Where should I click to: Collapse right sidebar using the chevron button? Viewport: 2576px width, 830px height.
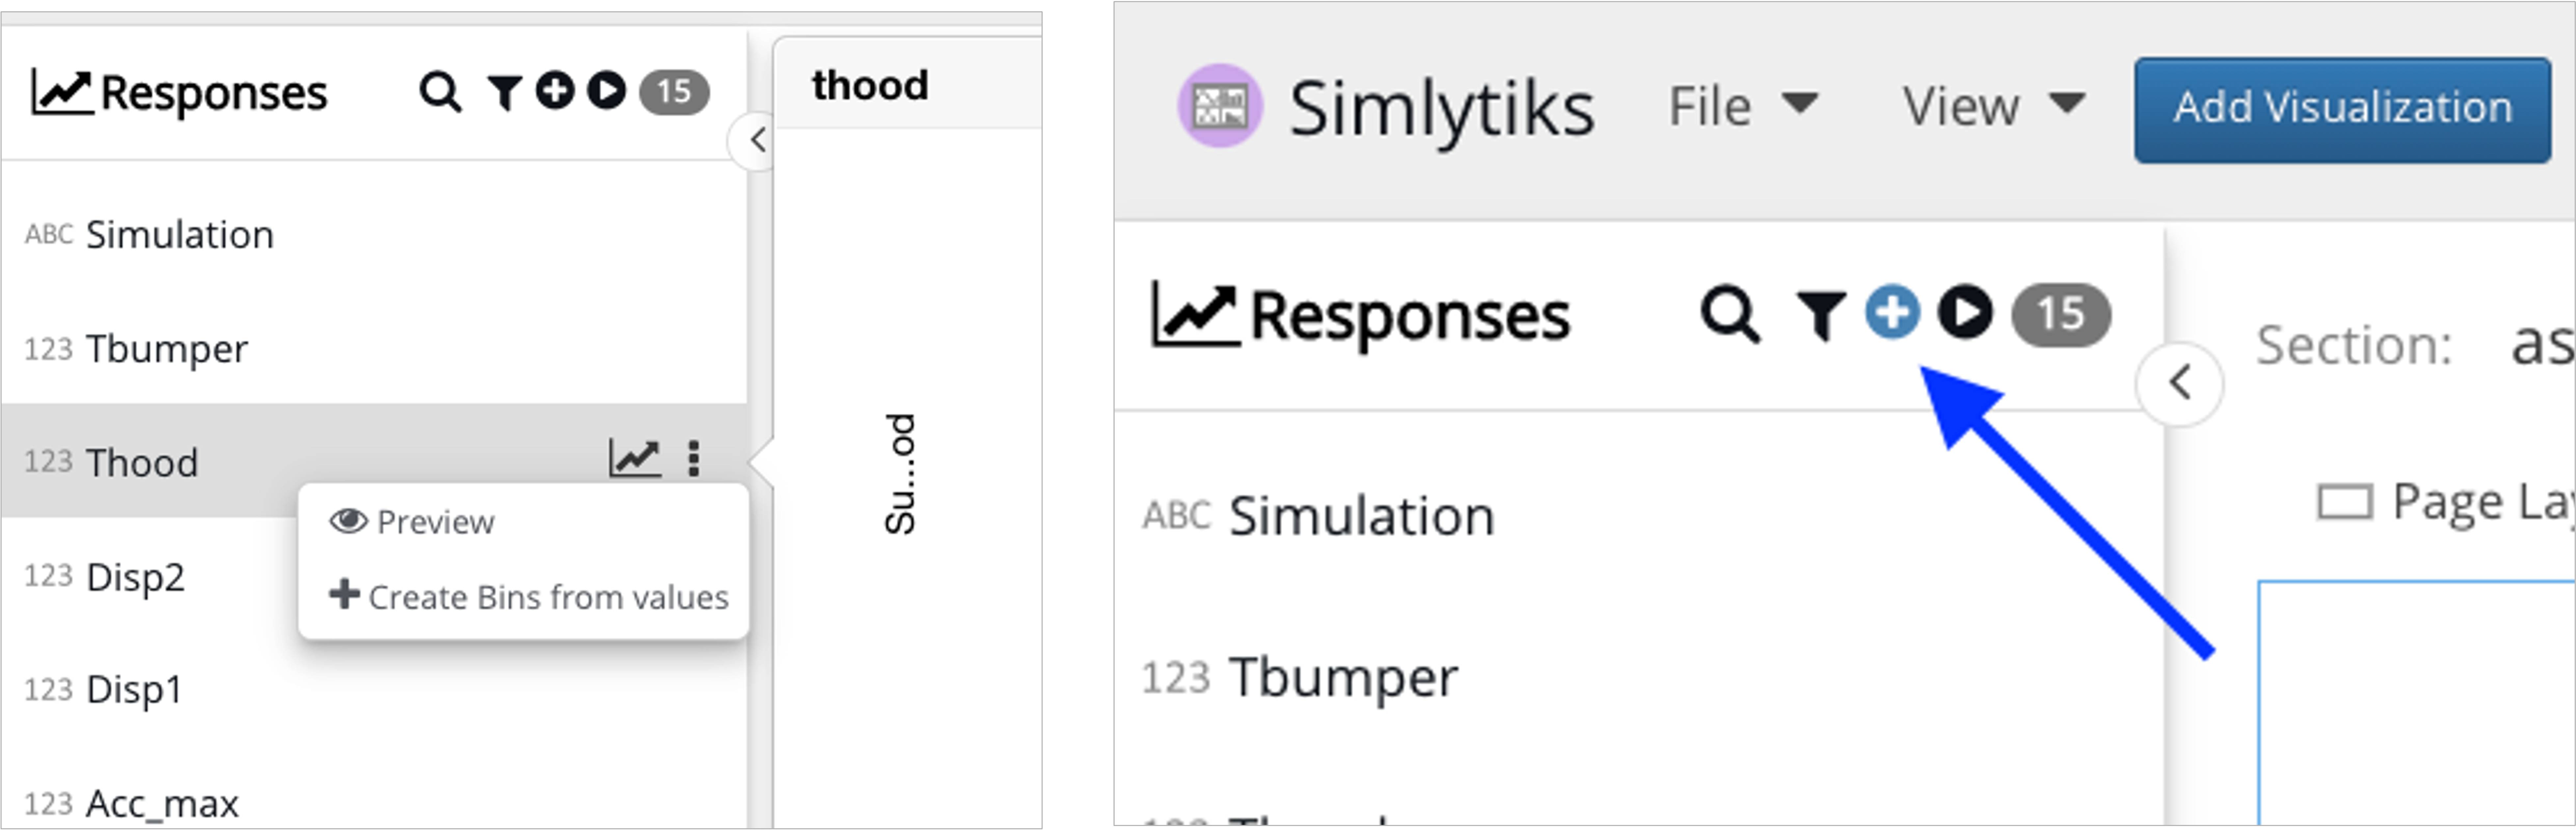pos(2180,382)
